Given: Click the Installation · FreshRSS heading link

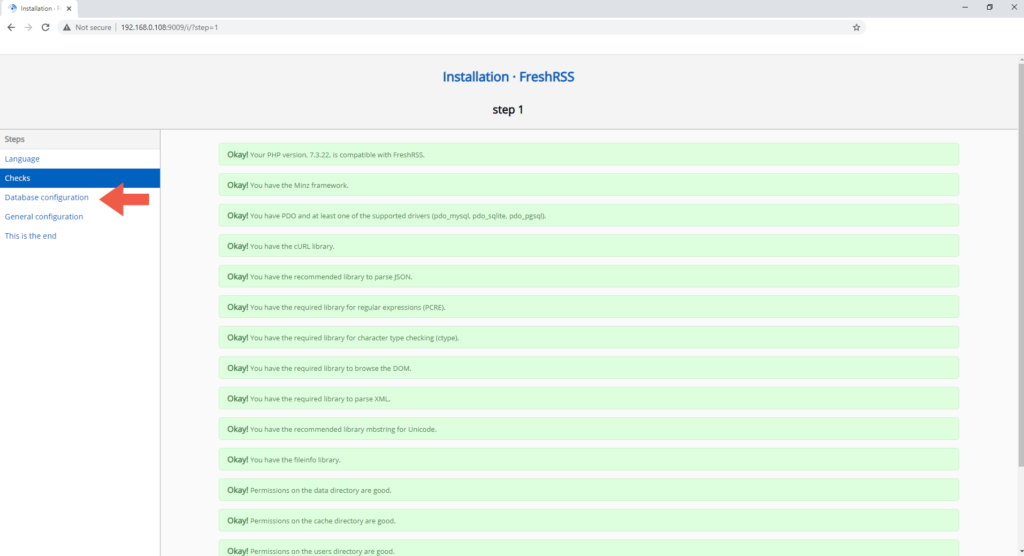Looking at the screenshot, I should [508, 76].
